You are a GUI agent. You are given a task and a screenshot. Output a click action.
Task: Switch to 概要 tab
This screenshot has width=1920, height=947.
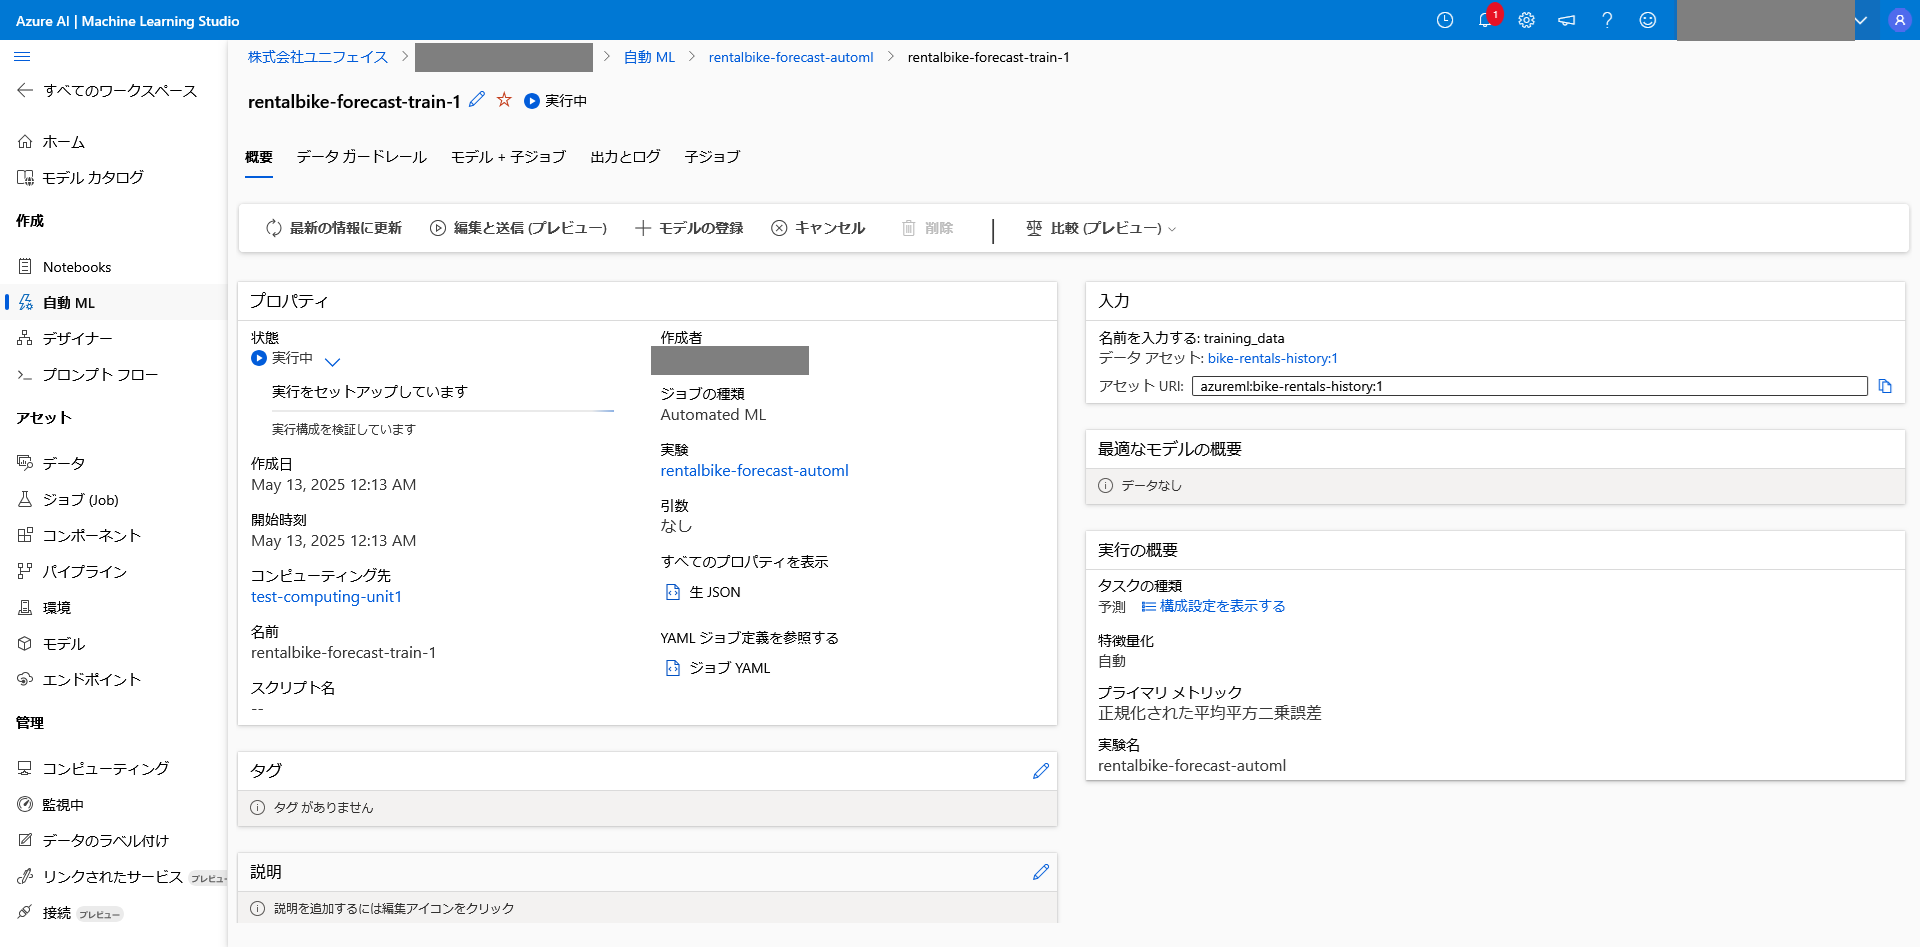tap(259, 157)
